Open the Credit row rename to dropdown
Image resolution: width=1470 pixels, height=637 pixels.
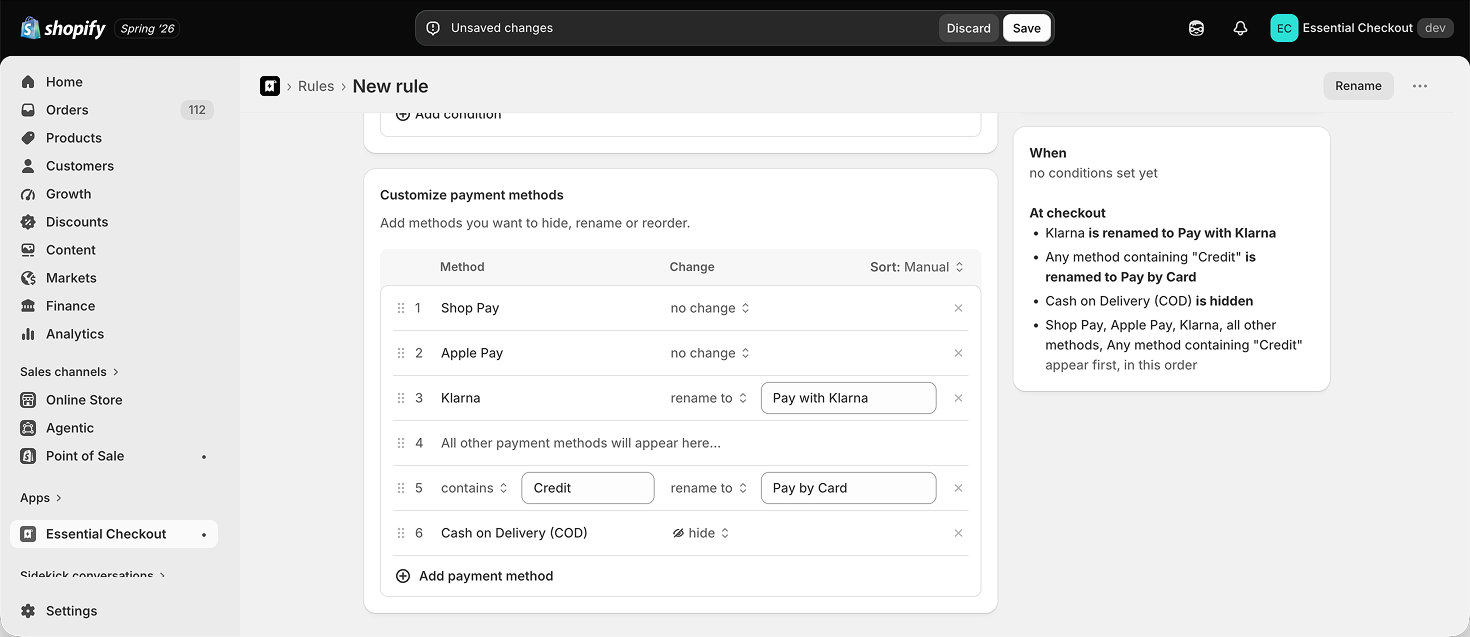709,488
